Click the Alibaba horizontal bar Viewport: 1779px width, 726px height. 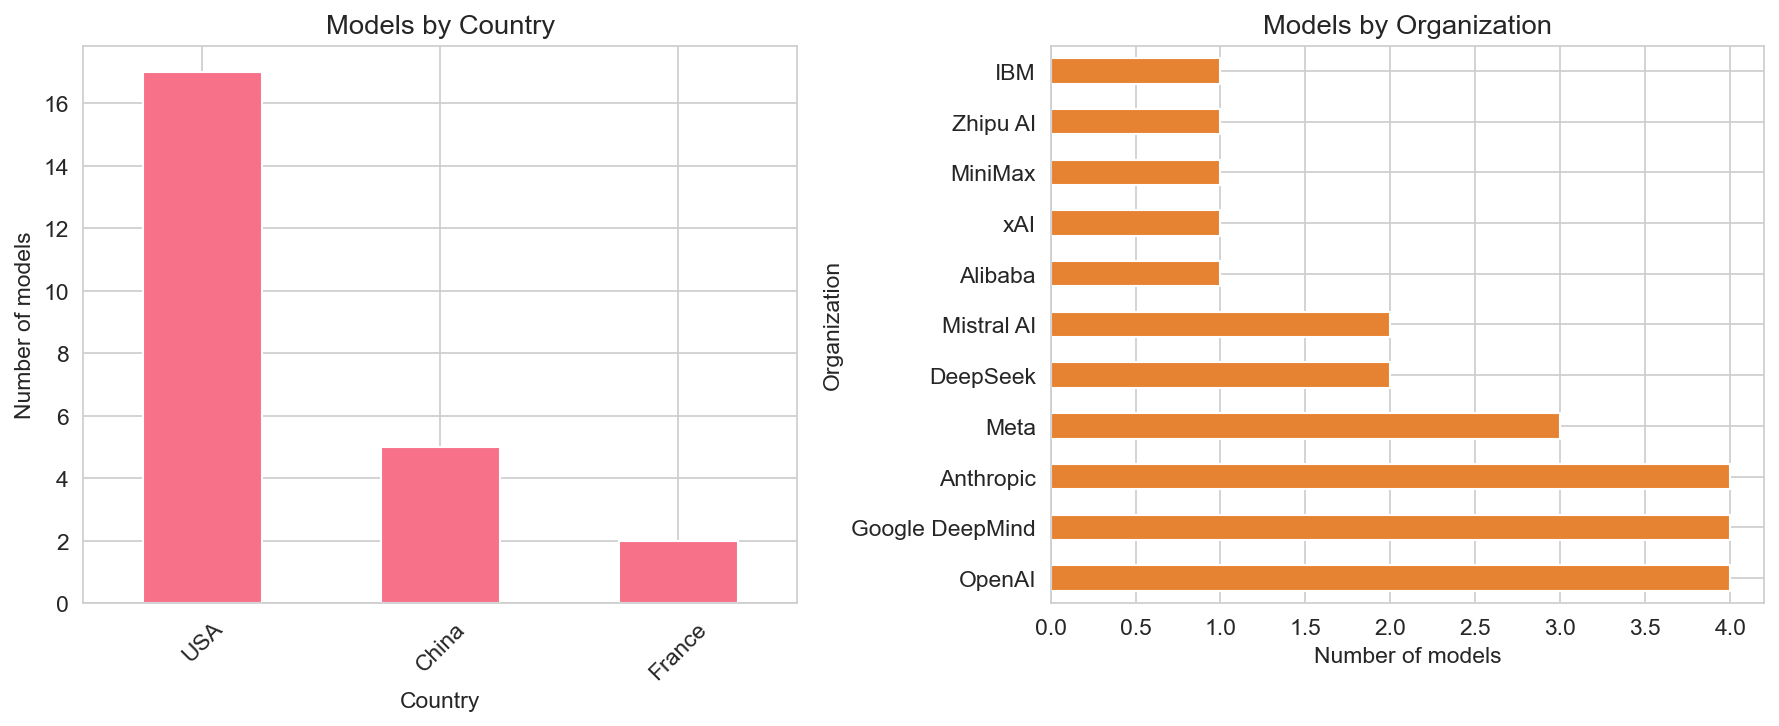click(1135, 274)
